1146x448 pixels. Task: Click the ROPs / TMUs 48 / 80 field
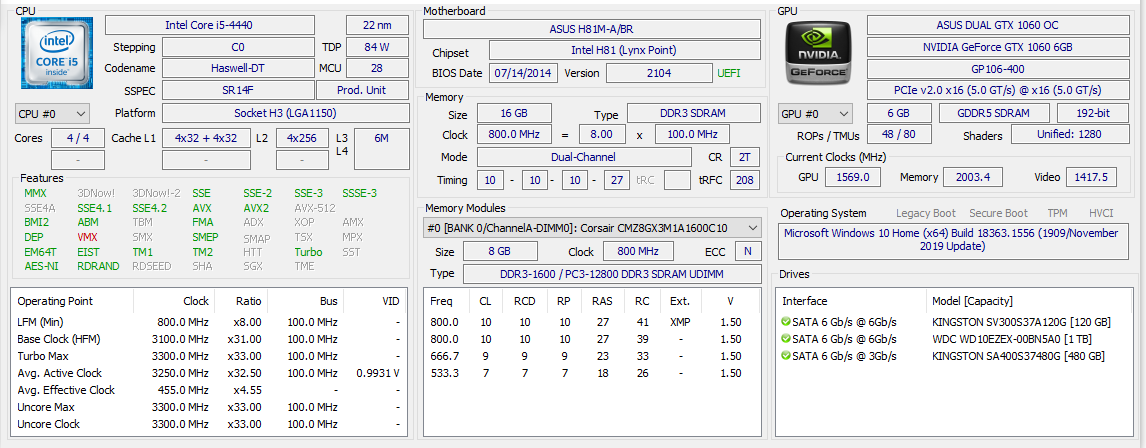tap(899, 134)
